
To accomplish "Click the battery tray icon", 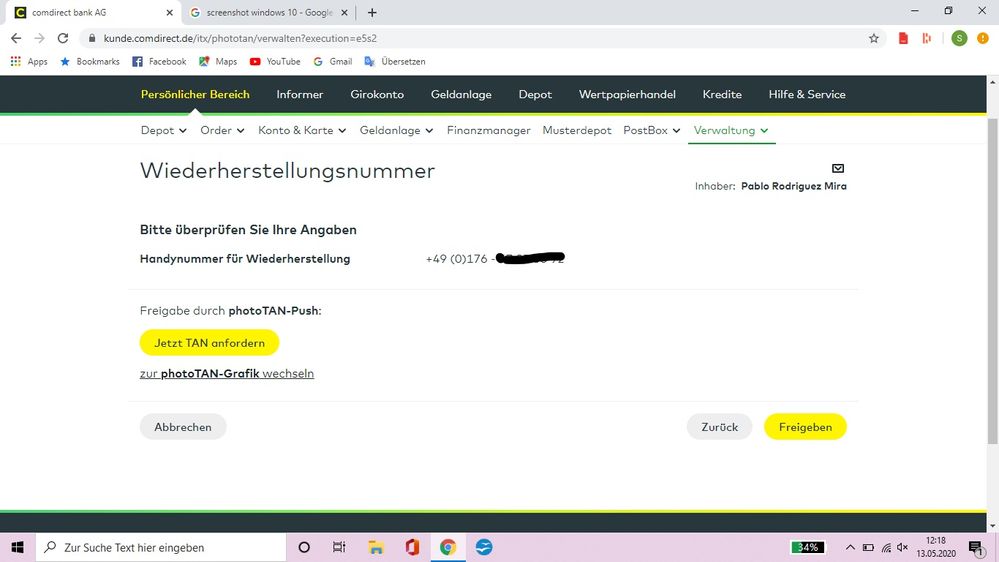I will click(x=868, y=547).
